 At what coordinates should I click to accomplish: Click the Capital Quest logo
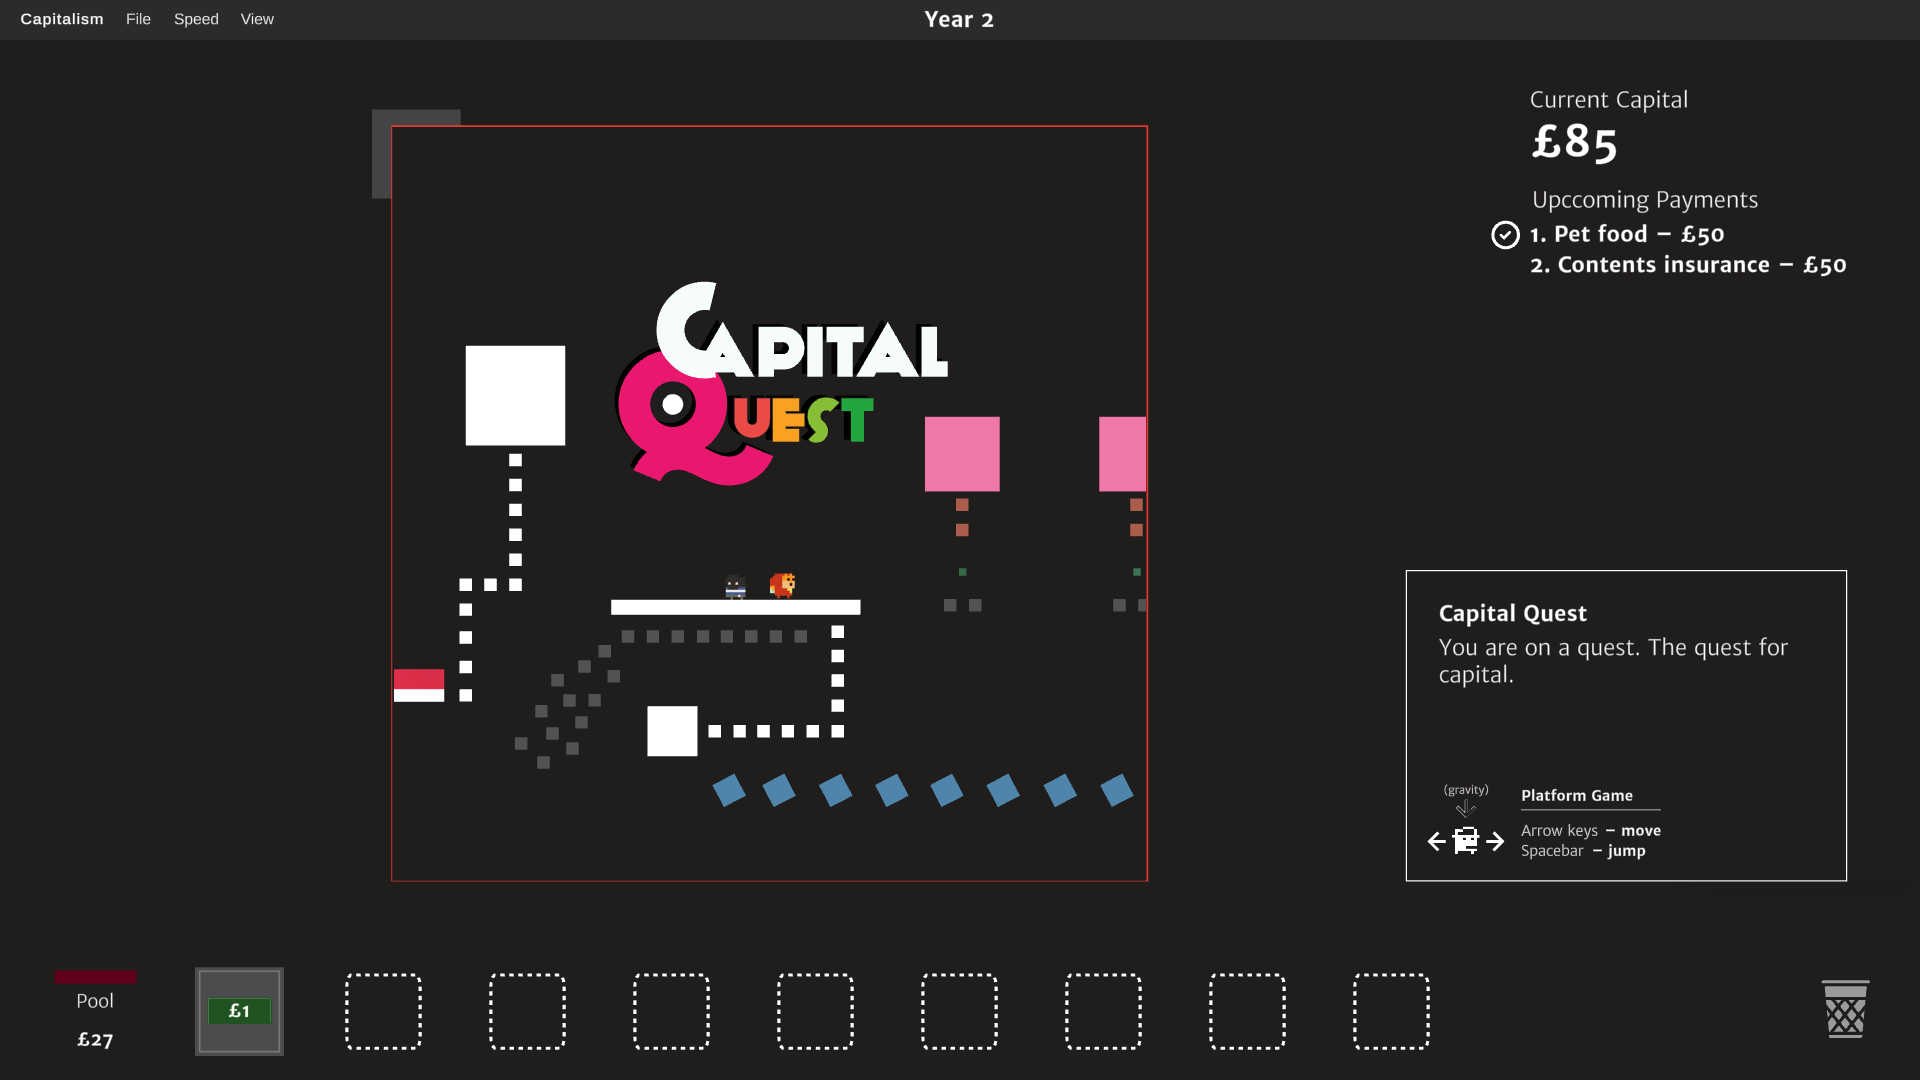pyautogui.click(x=782, y=383)
